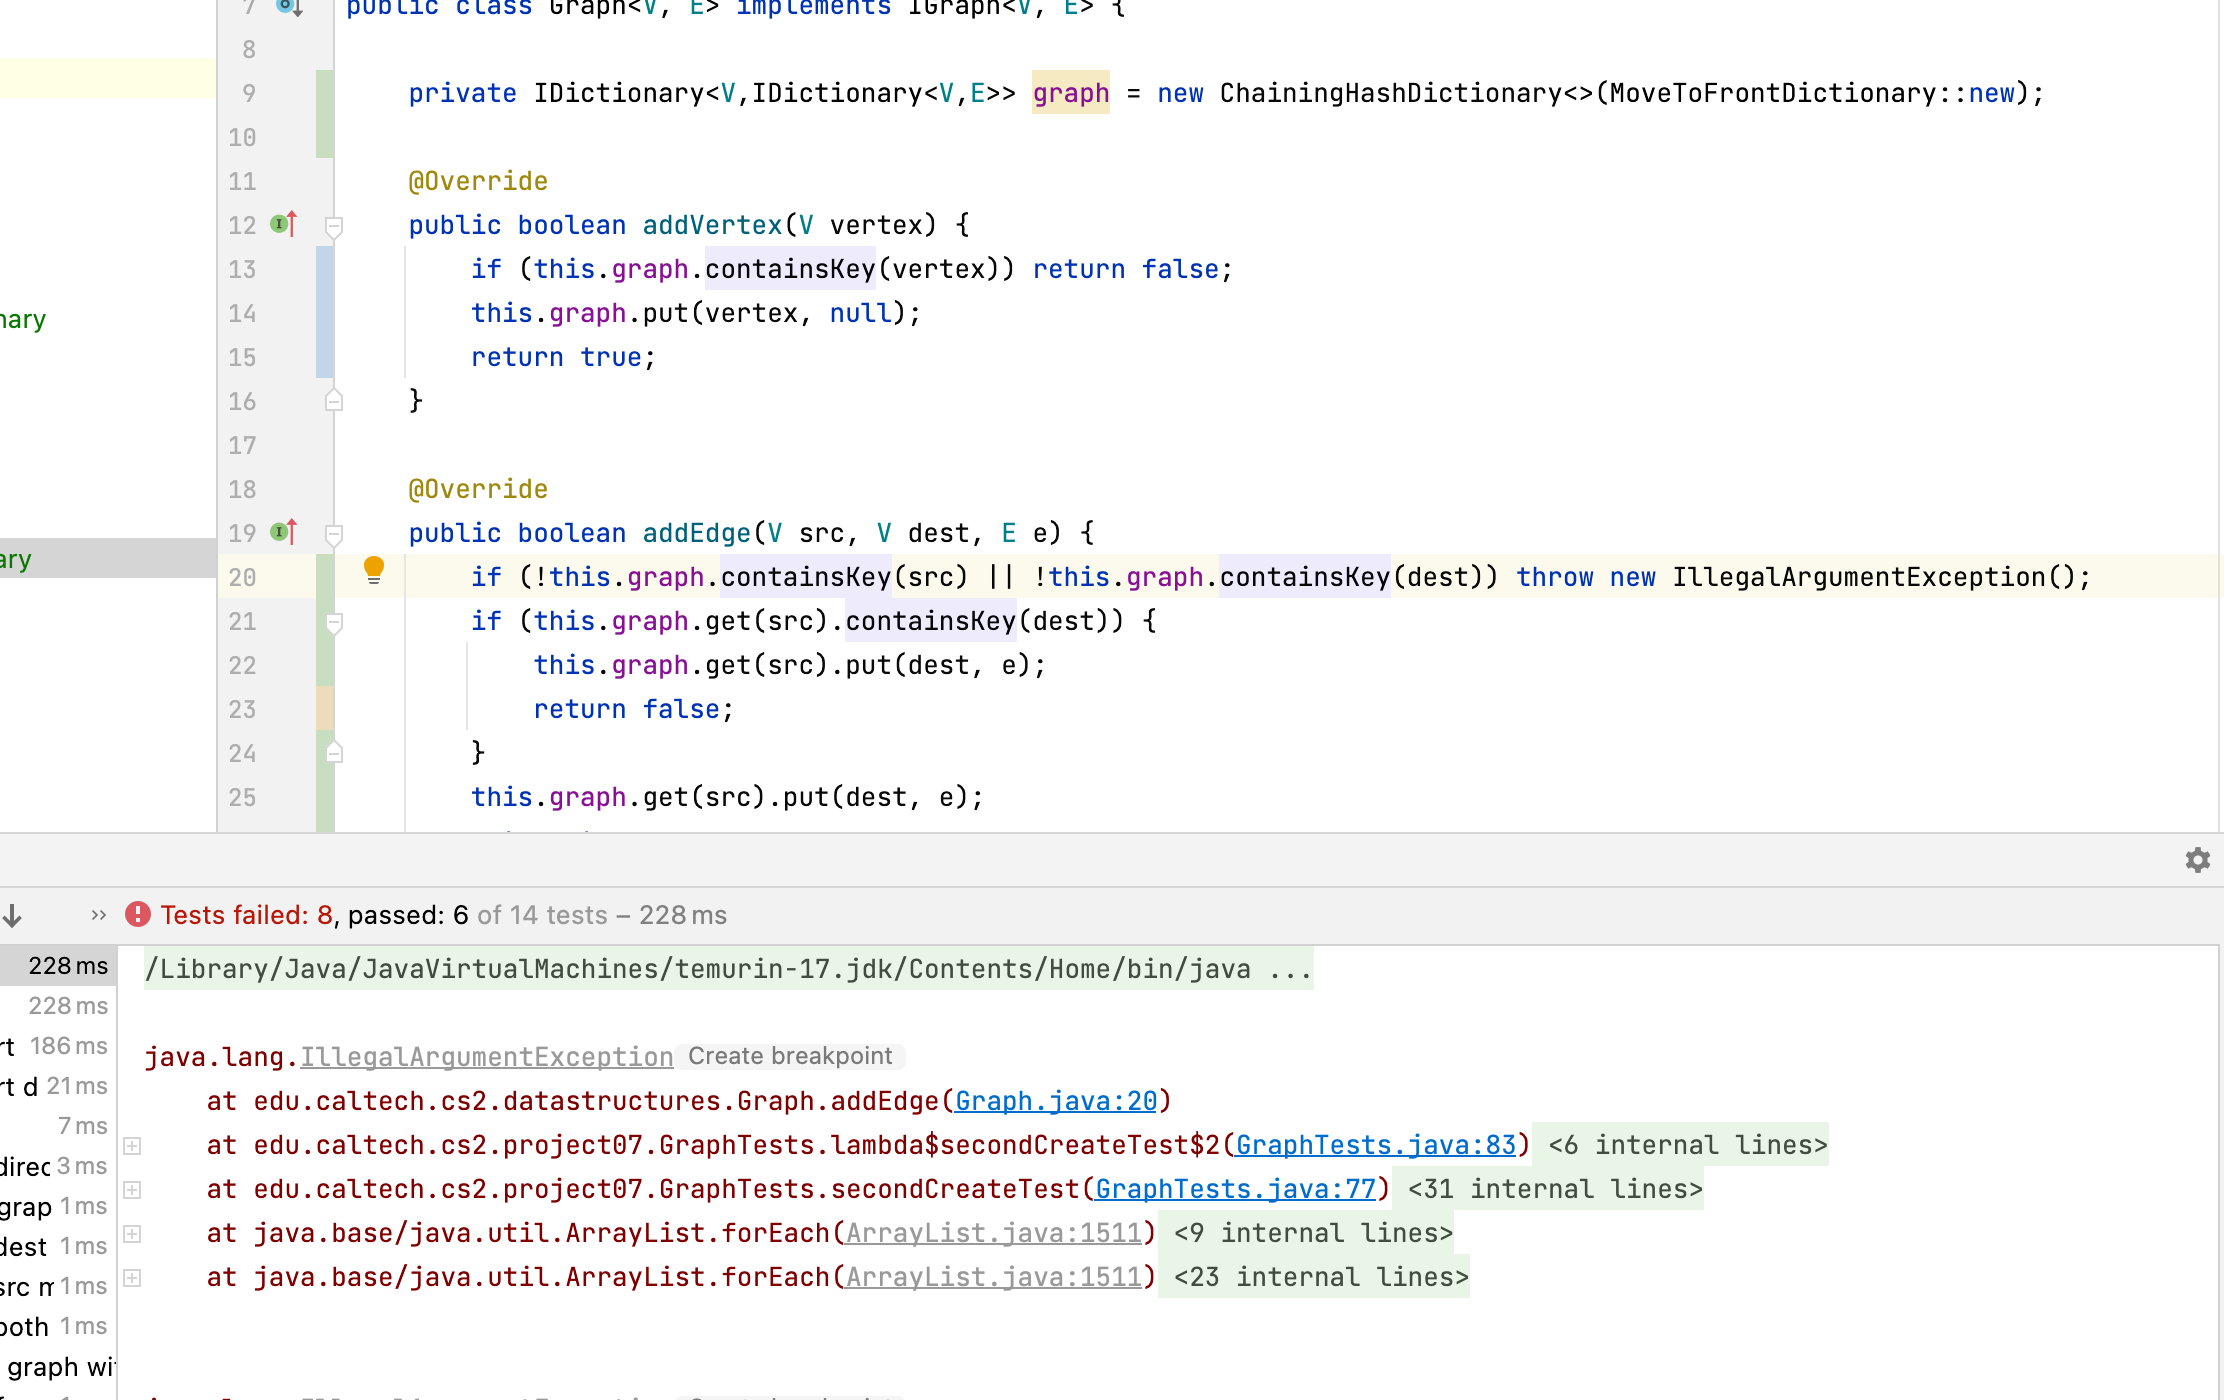The height and width of the screenshot is (1400, 2224).
Task: Click the down arrow in test toolbar
Action: (x=13, y=914)
